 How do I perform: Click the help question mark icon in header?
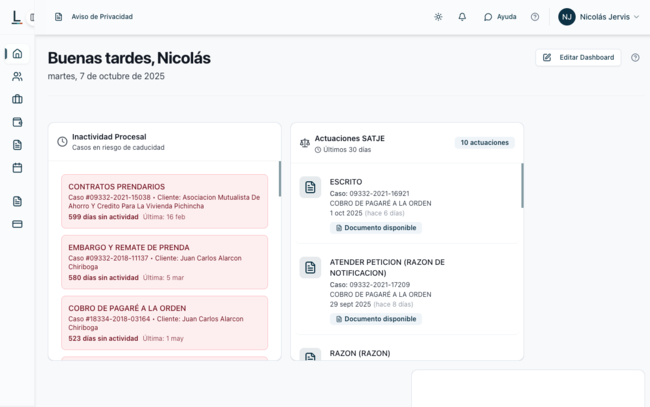pyautogui.click(x=535, y=17)
